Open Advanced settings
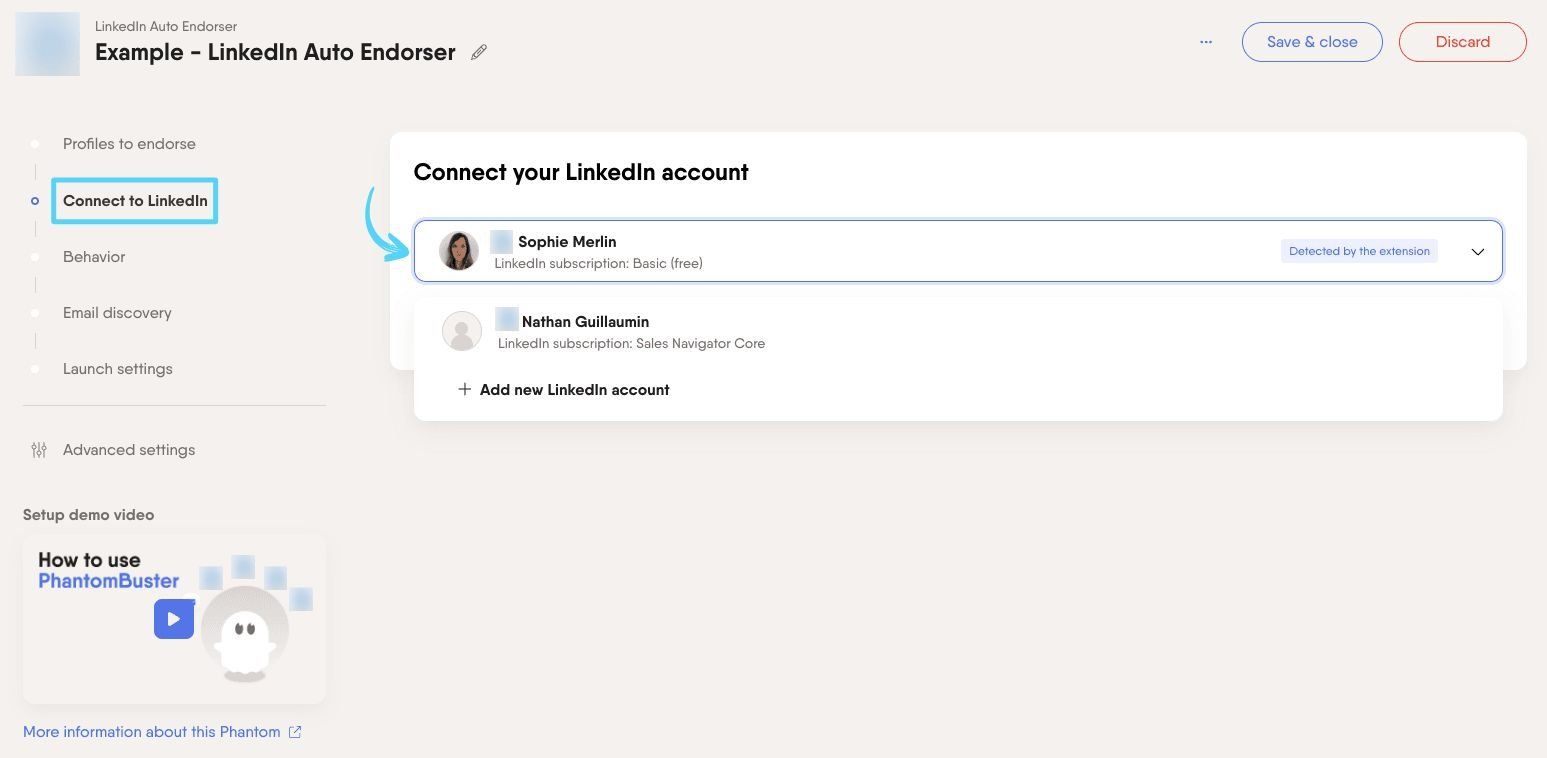 (129, 450)
